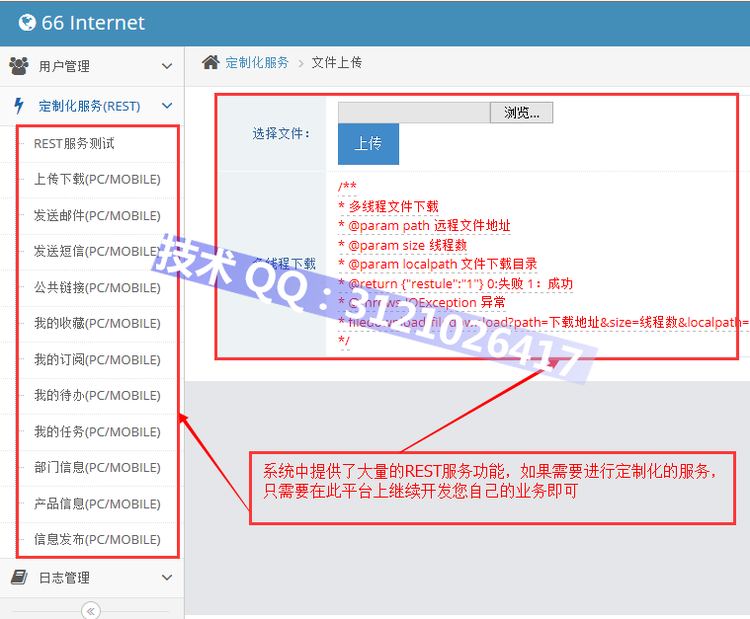Open 日志管理 menu section
Image resolution: width=750 pixels, height=619 pixels.
[92, 577]
